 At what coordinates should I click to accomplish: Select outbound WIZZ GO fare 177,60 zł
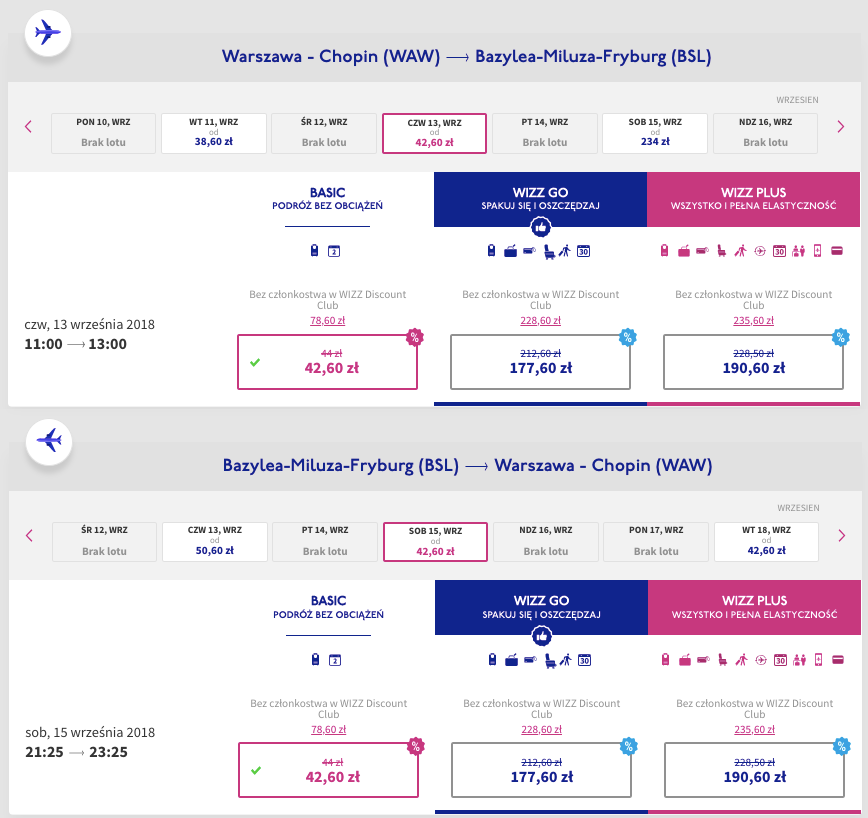(x=540, y=361)
